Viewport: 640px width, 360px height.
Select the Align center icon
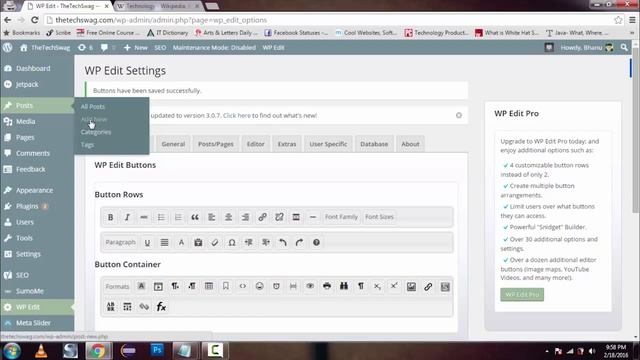[229, 217]
